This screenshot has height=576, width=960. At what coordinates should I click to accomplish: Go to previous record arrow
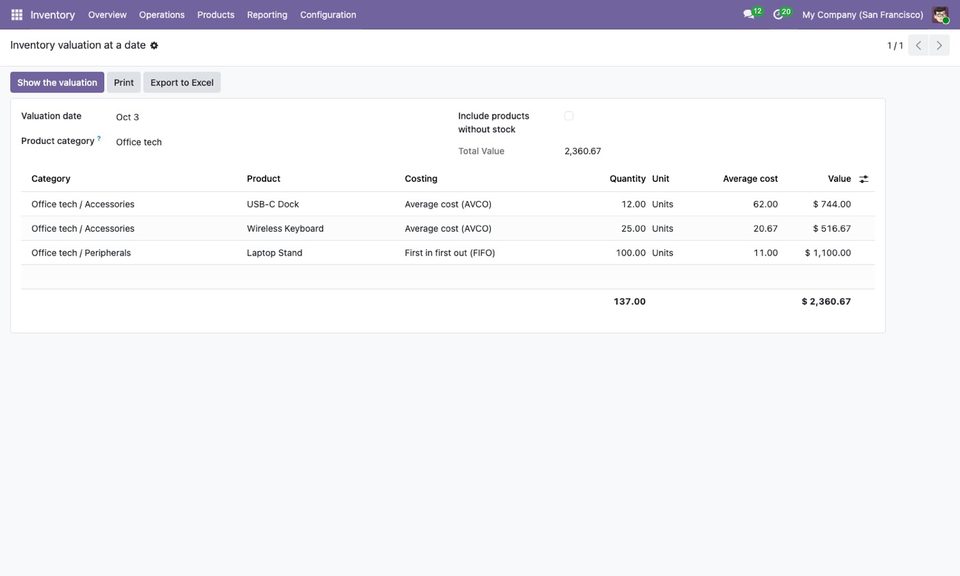[918, 45]
